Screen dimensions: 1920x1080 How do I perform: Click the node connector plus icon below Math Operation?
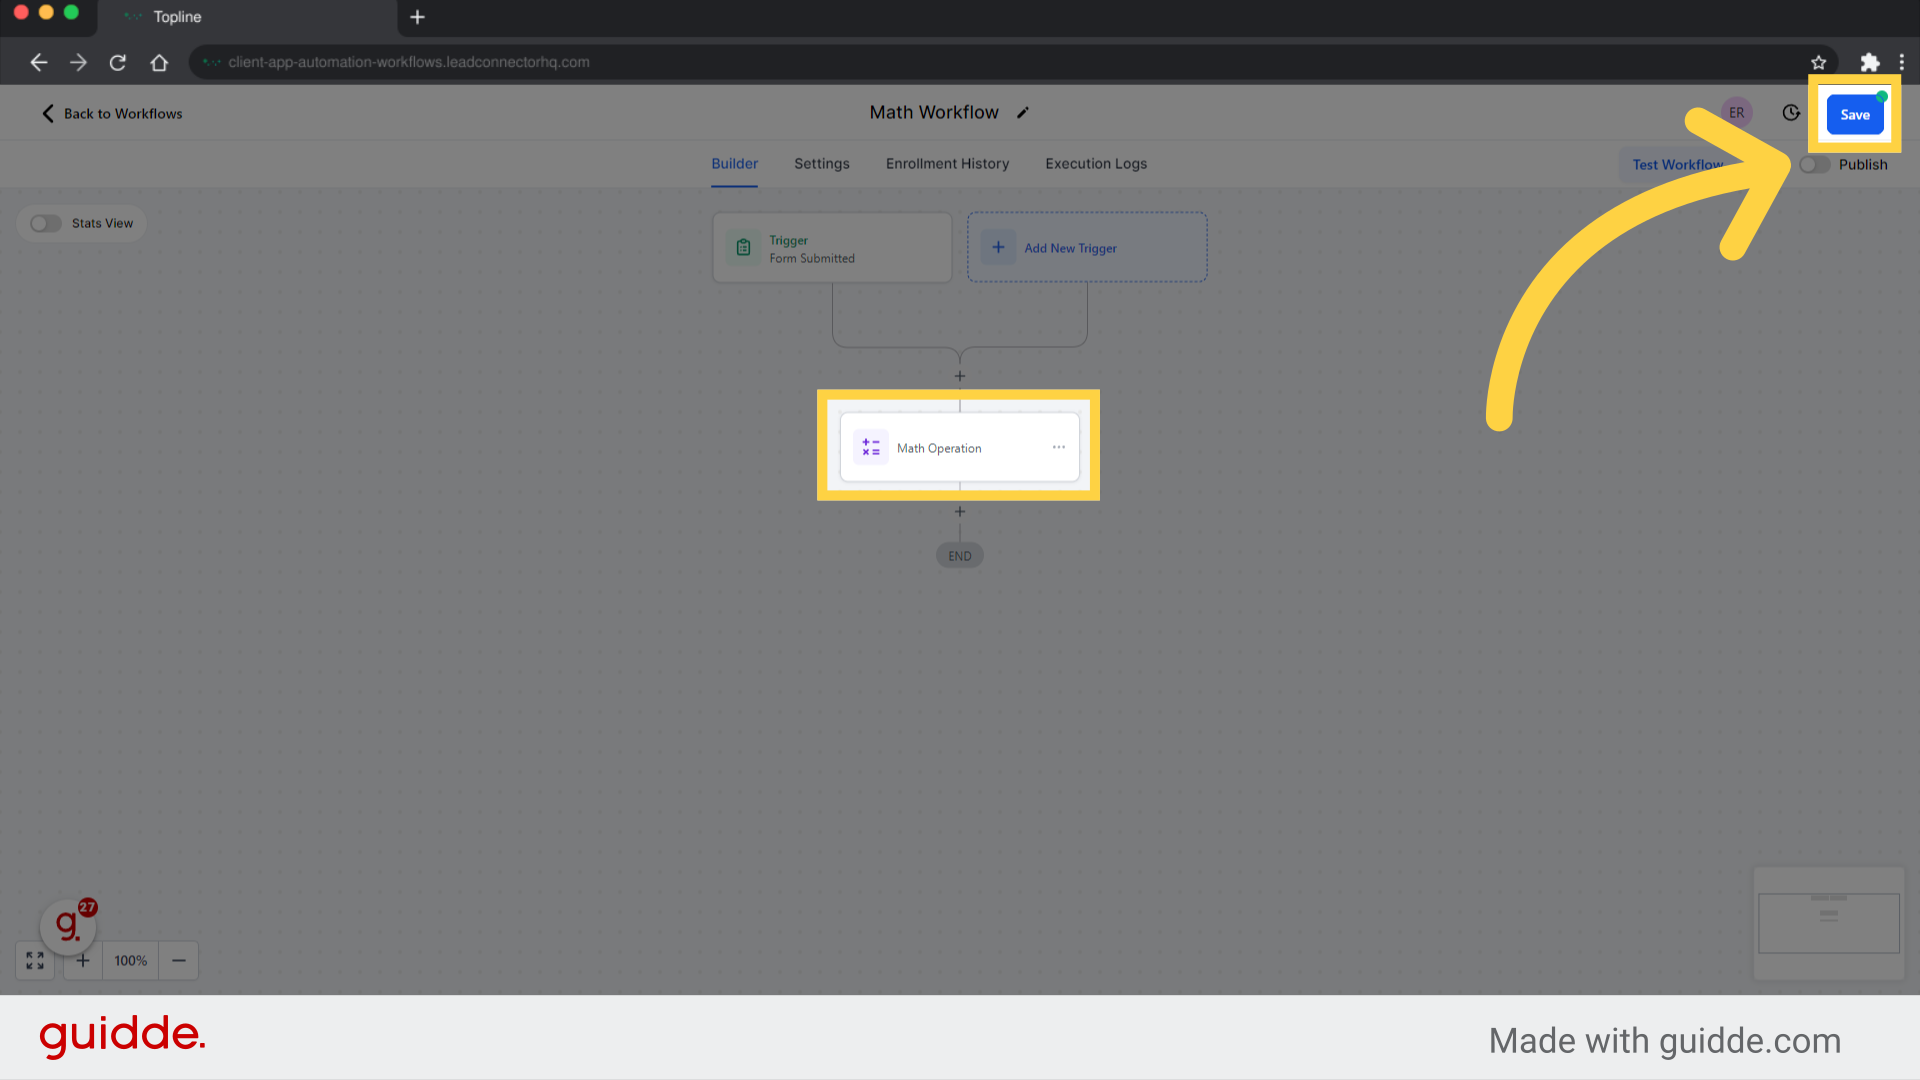[960, 512]
